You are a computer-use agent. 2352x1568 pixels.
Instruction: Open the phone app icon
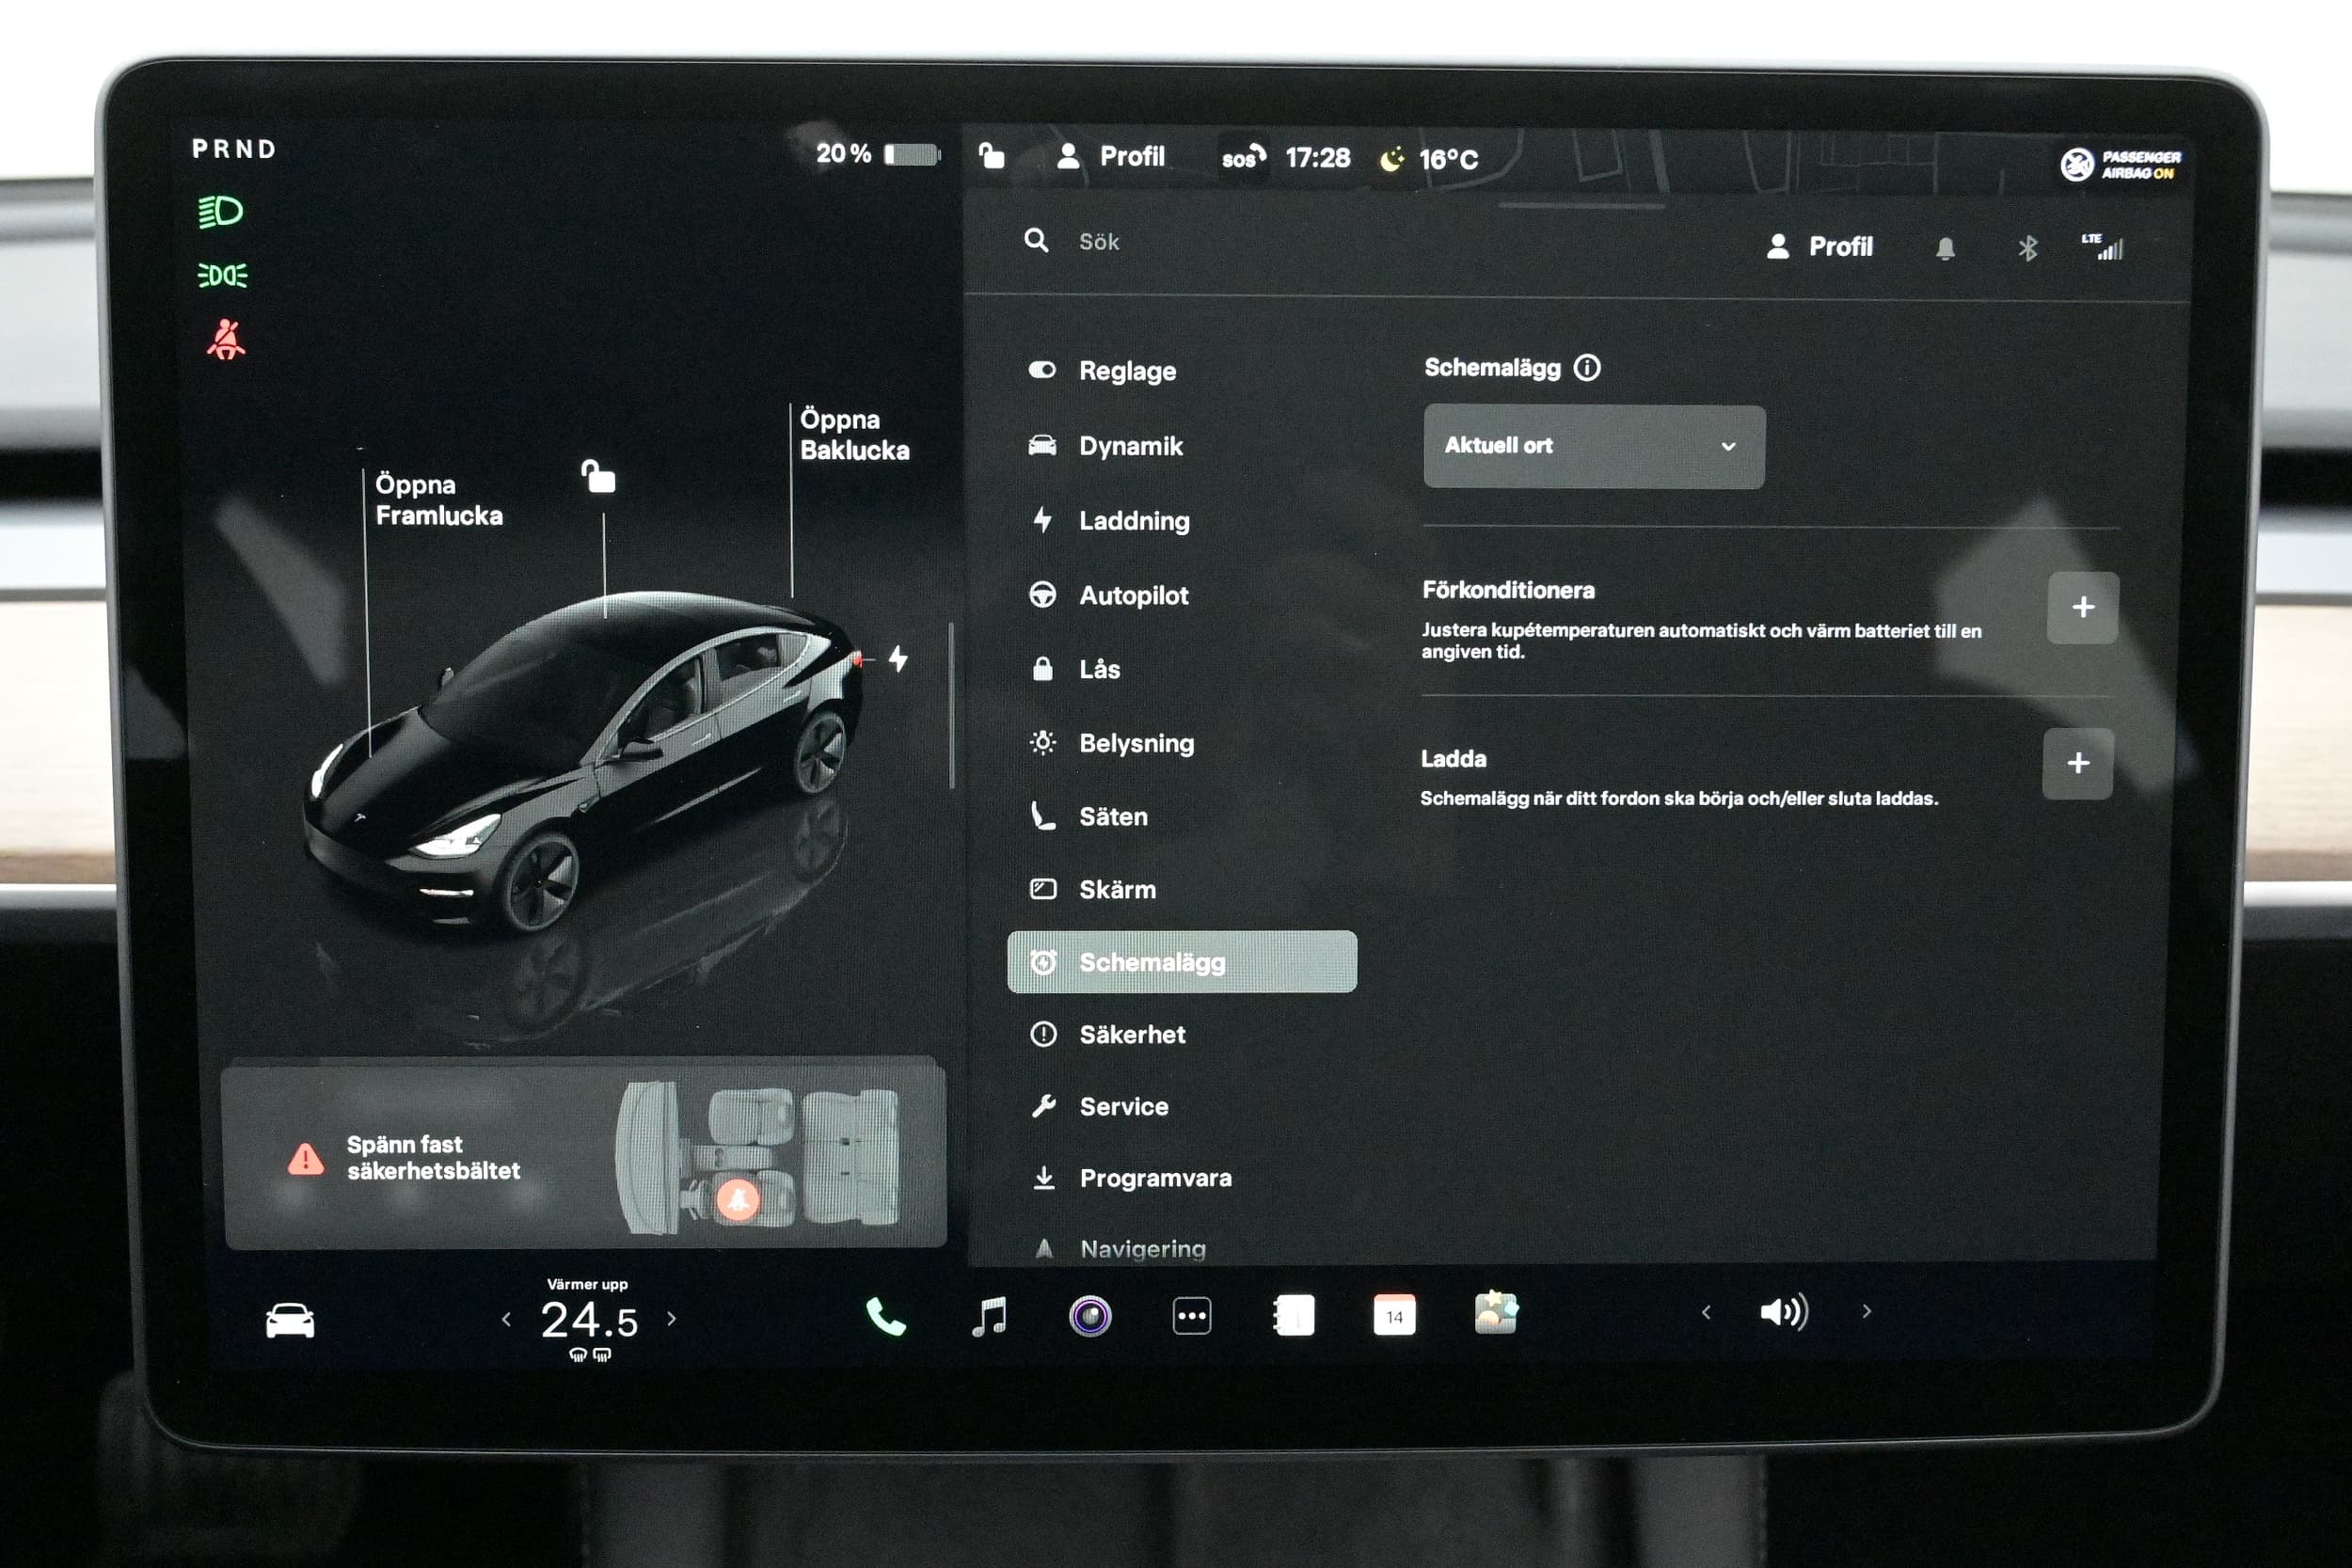tap(885, 1317)
